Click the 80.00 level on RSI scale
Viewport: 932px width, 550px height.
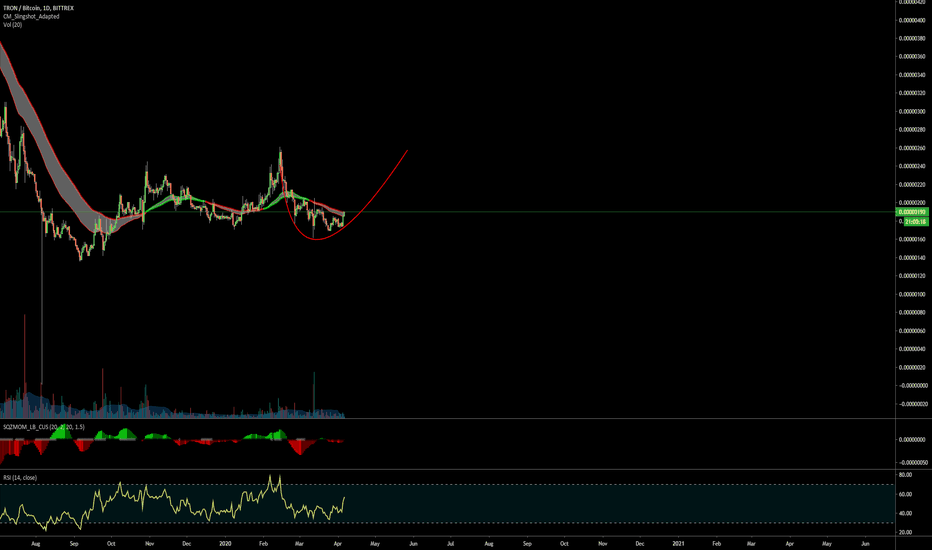coord(905,475)
